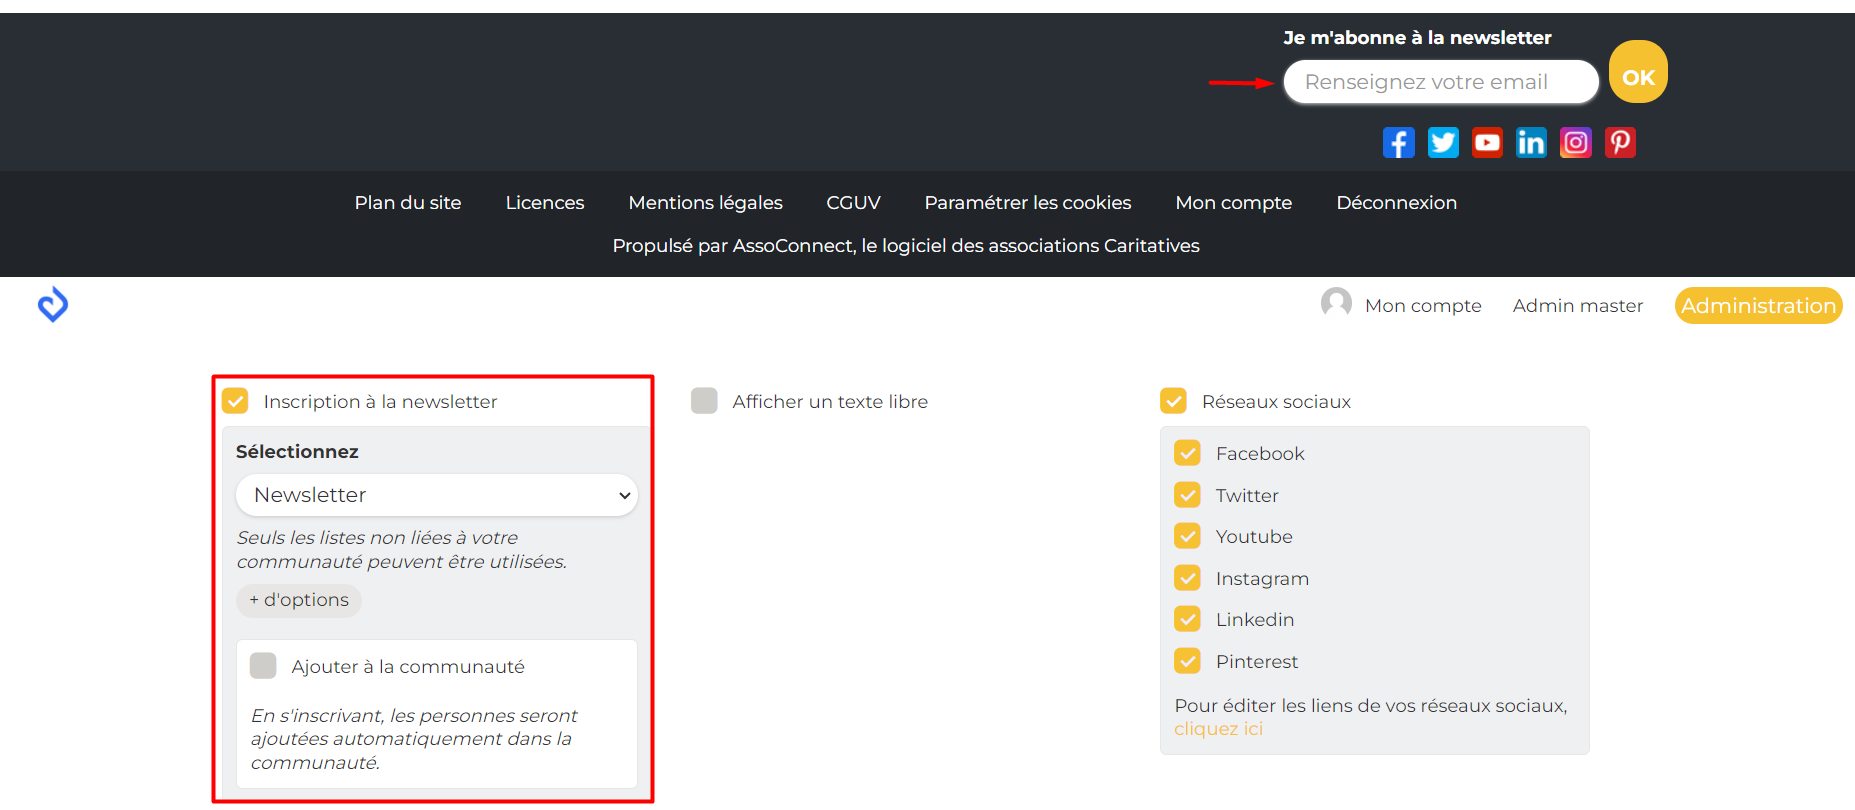Follow the cliquez ici link
This screenshot has height=810, width=1855.
[1218, 729]
